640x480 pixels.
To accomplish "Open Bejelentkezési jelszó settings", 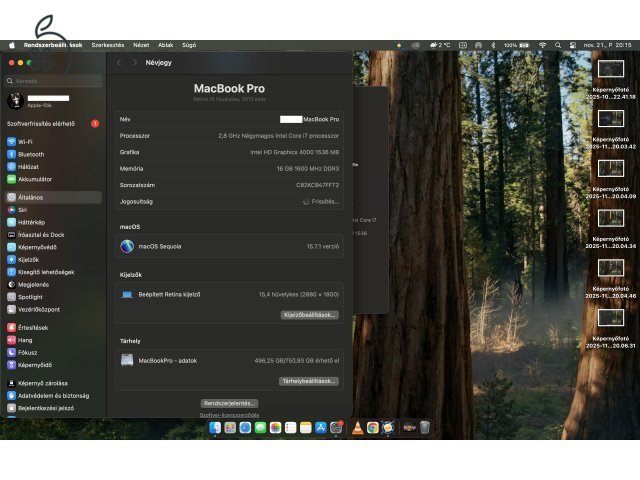I will click(40, 408).
